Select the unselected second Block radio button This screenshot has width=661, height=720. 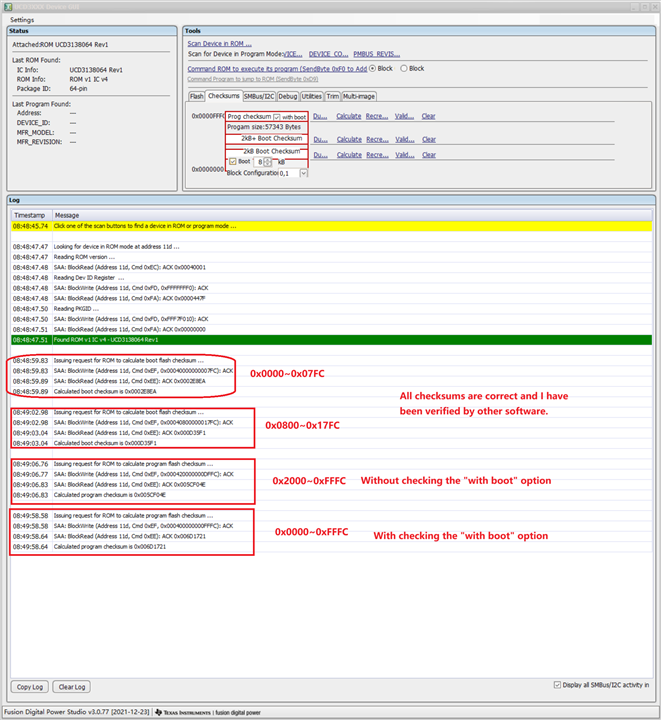[404, 68]
